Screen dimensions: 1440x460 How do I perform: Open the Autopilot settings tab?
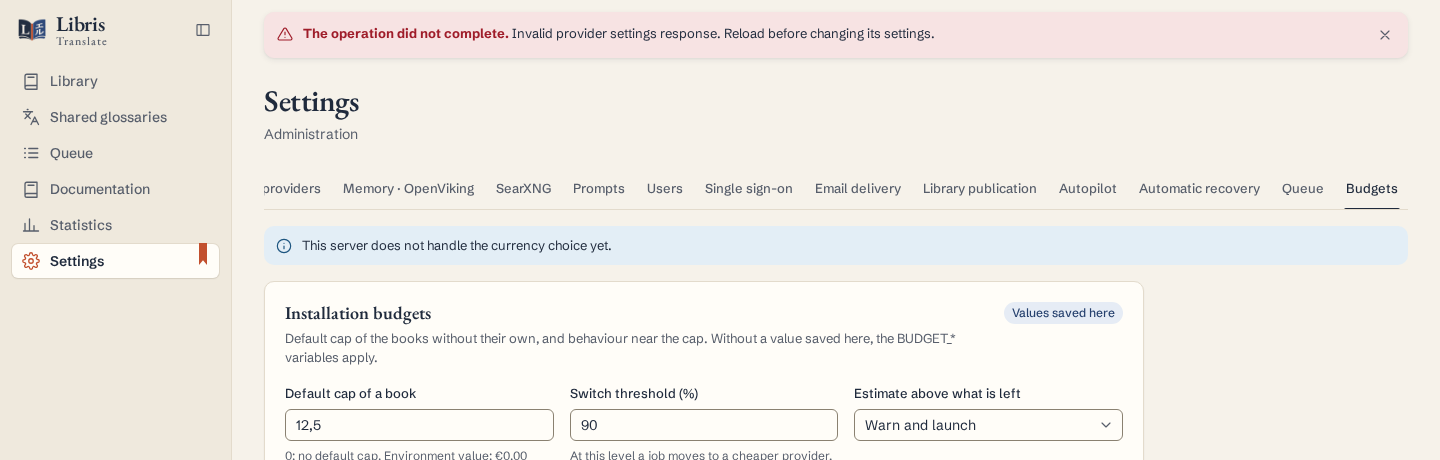pos(1088,188)
